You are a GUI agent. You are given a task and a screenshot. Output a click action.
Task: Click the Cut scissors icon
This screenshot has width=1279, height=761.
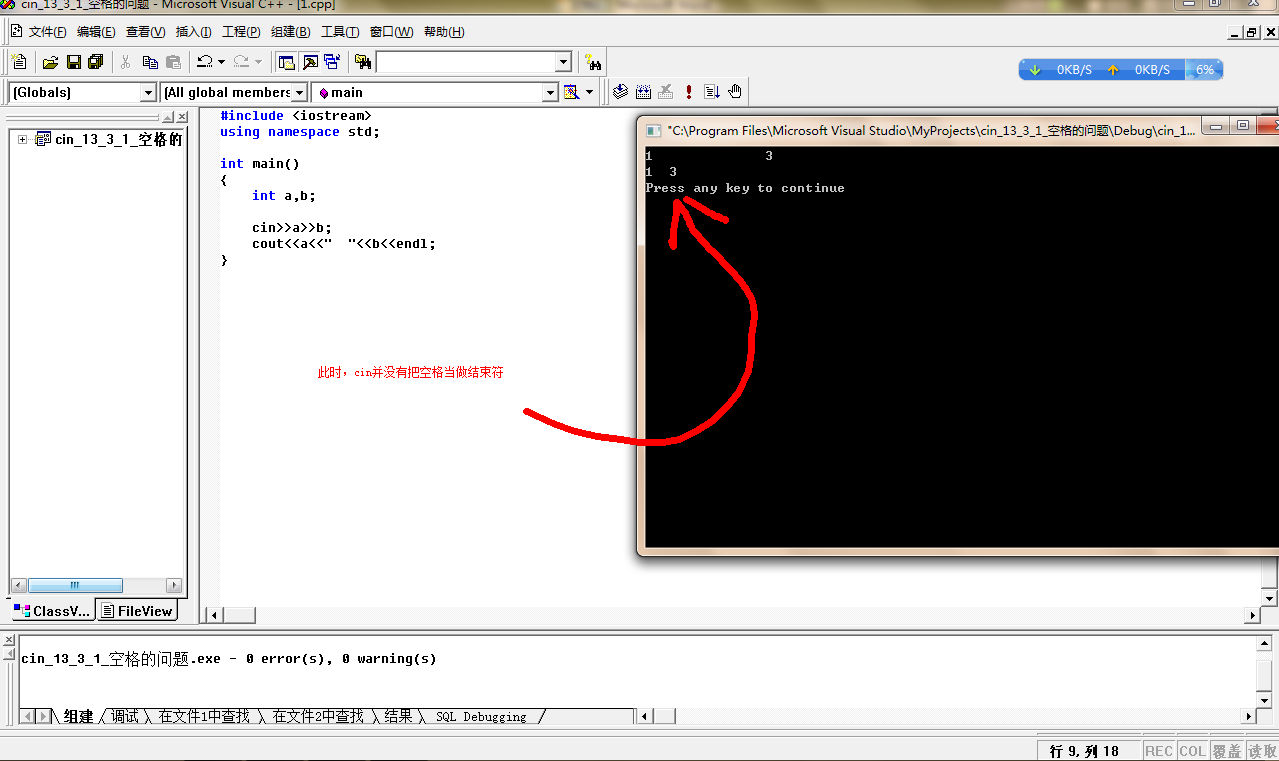point(126,62)
